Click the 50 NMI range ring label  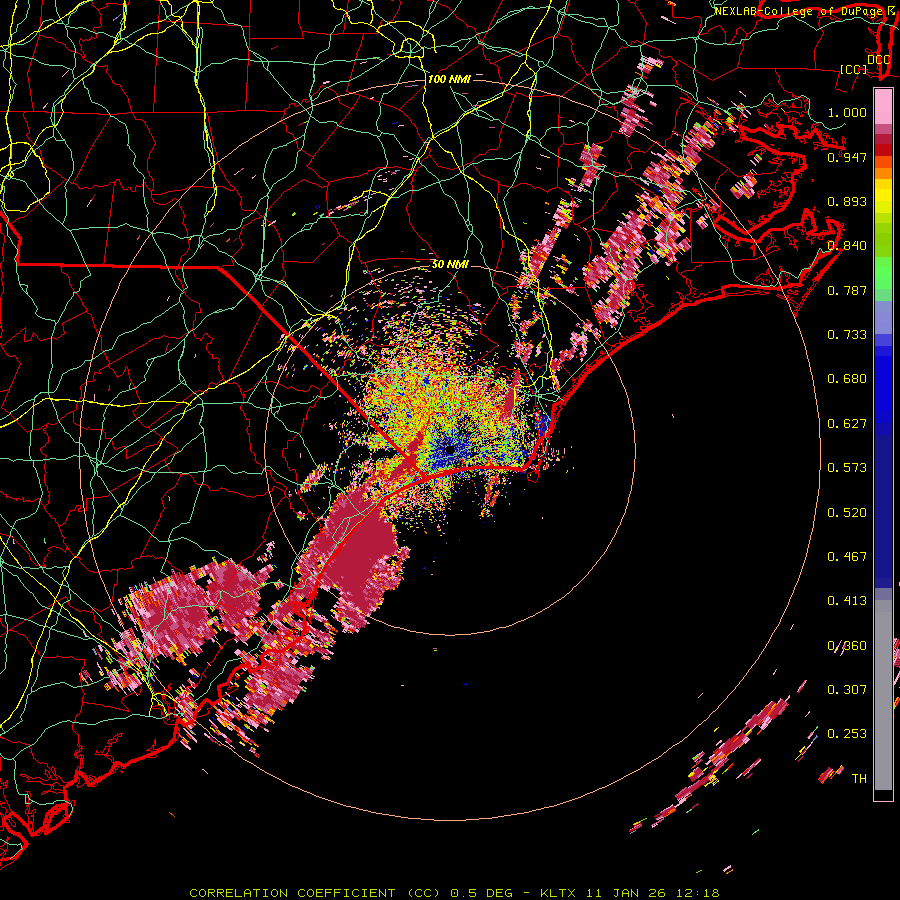tap(451, 265)
